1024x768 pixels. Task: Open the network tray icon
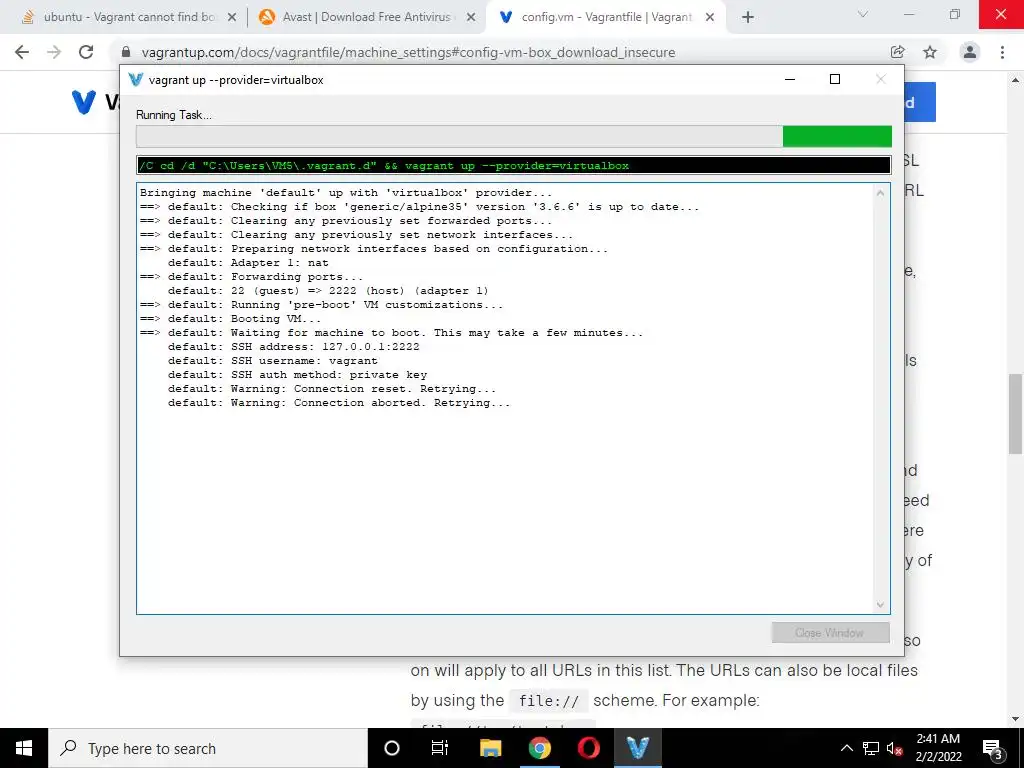[x=871, y=748]
